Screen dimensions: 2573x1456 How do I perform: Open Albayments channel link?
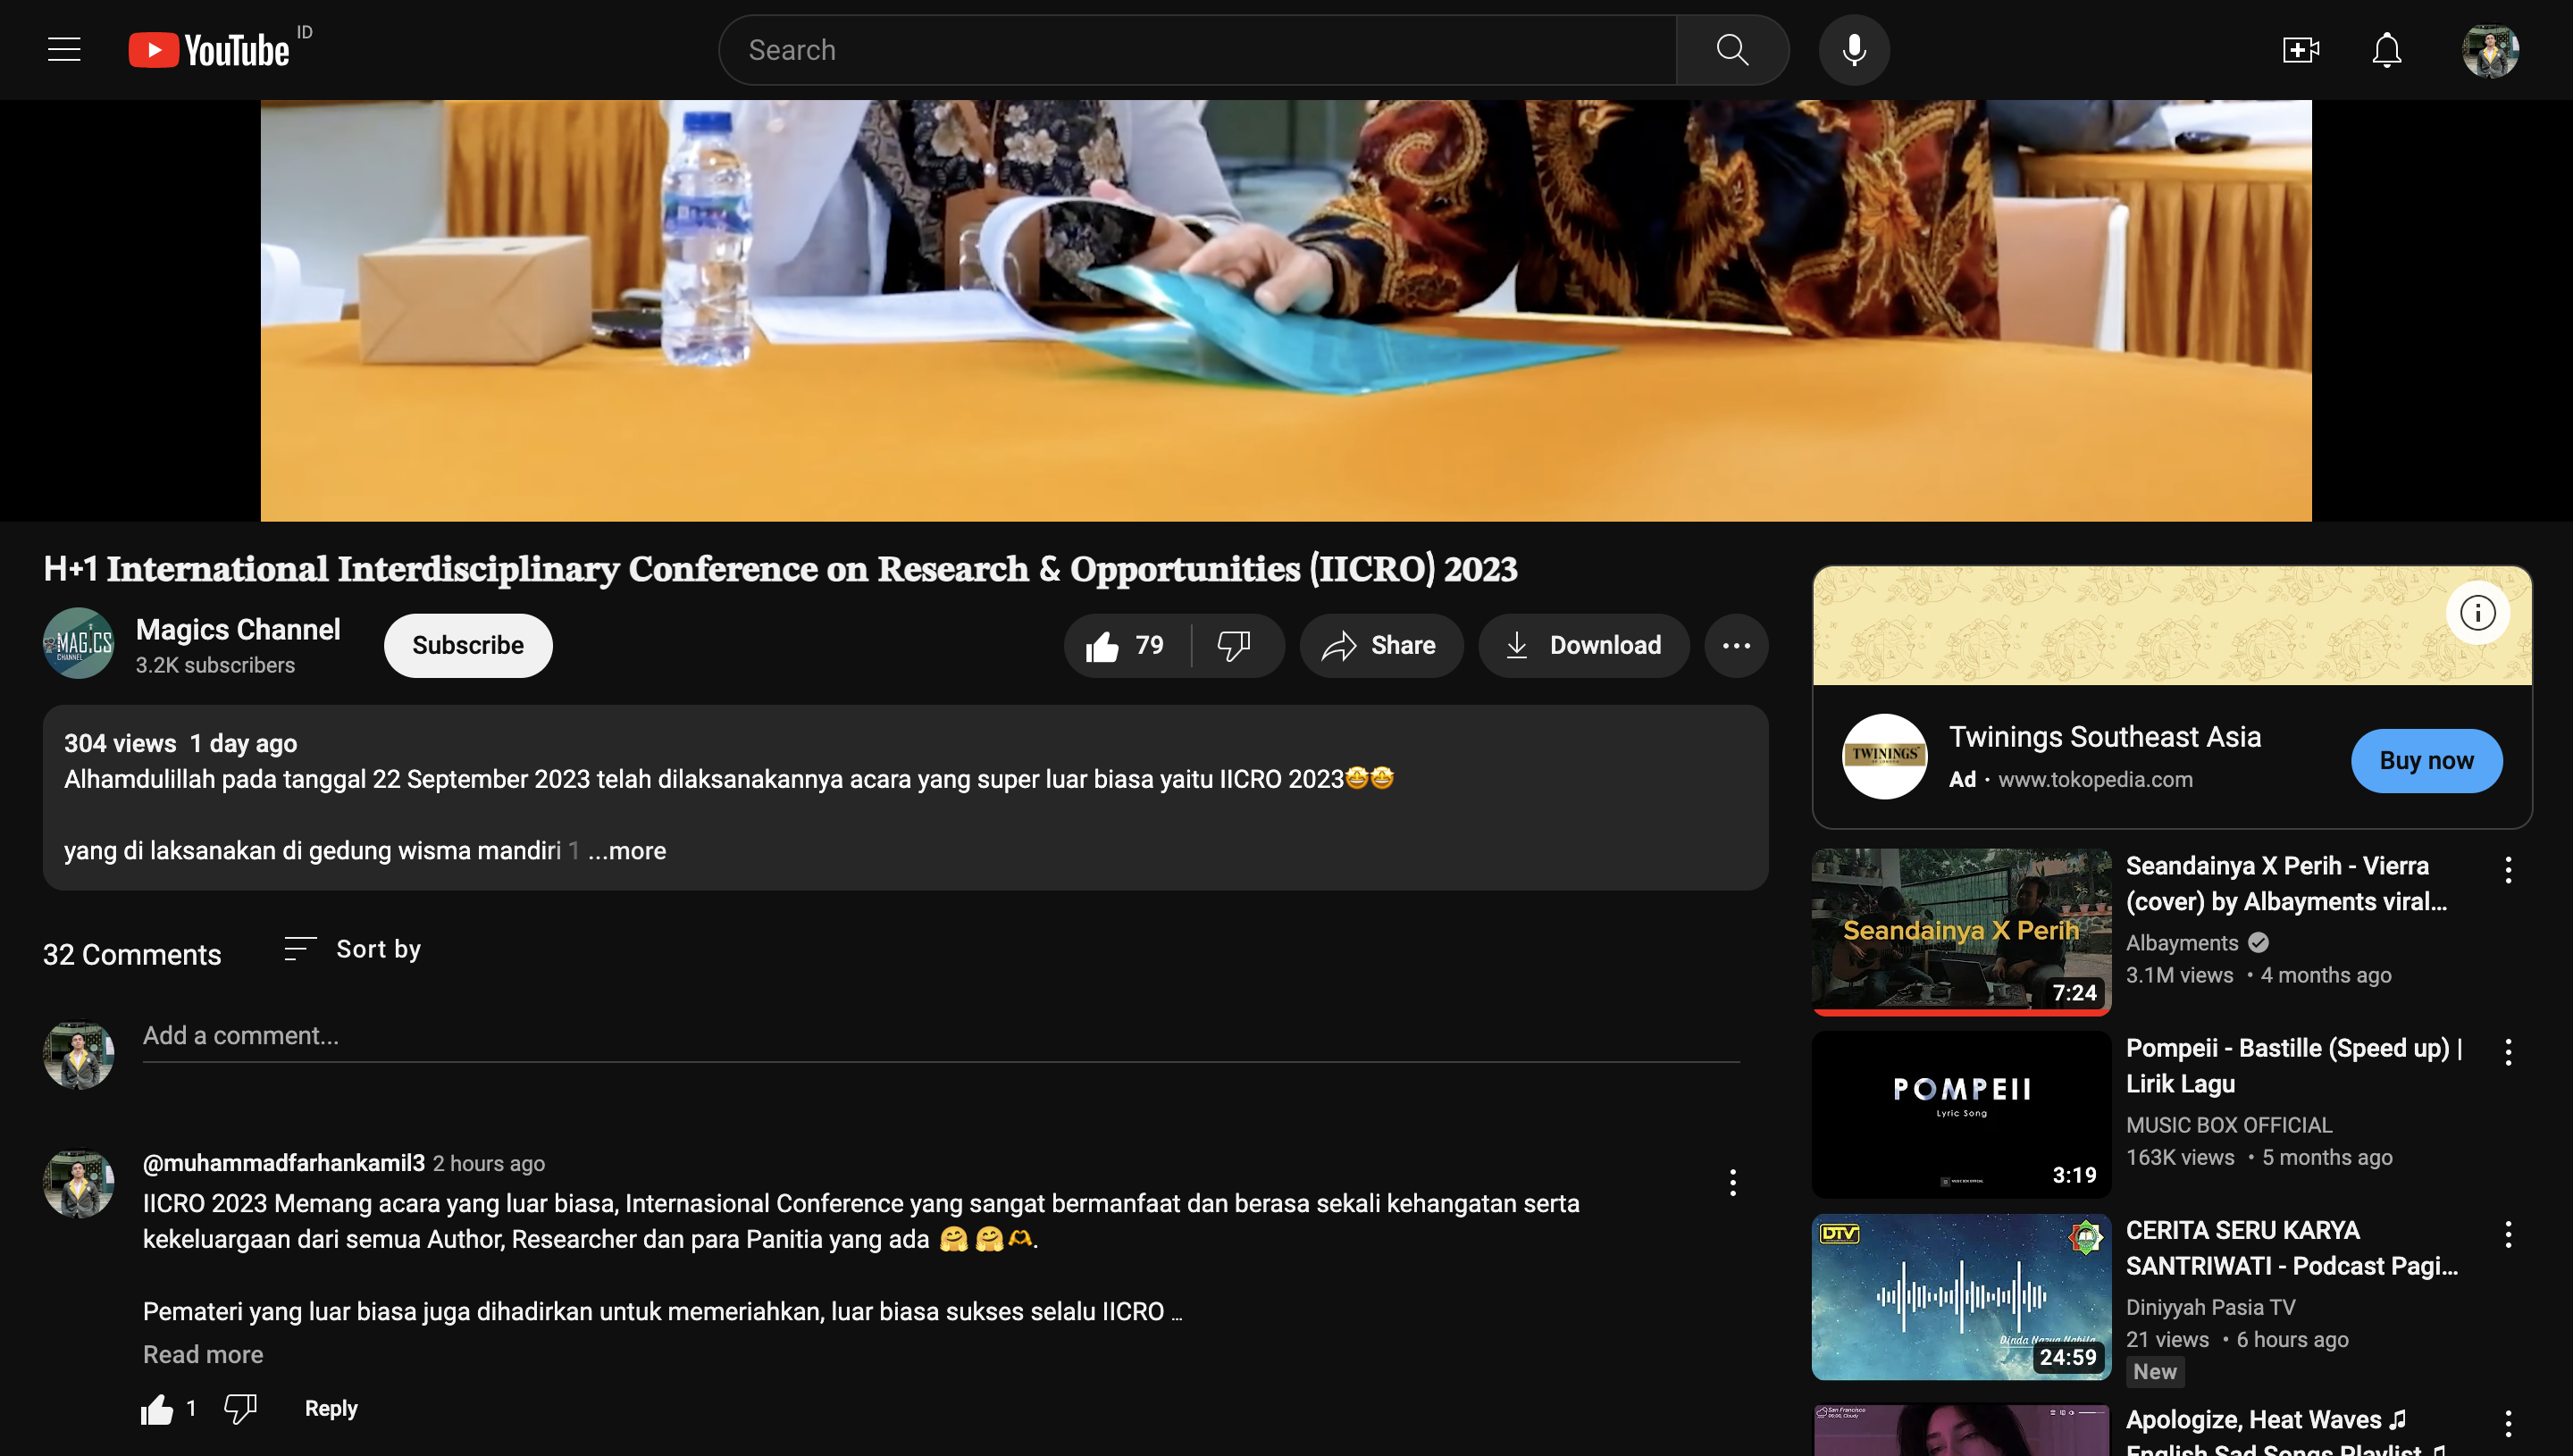pyautogui.click(x=2182, y=943)
